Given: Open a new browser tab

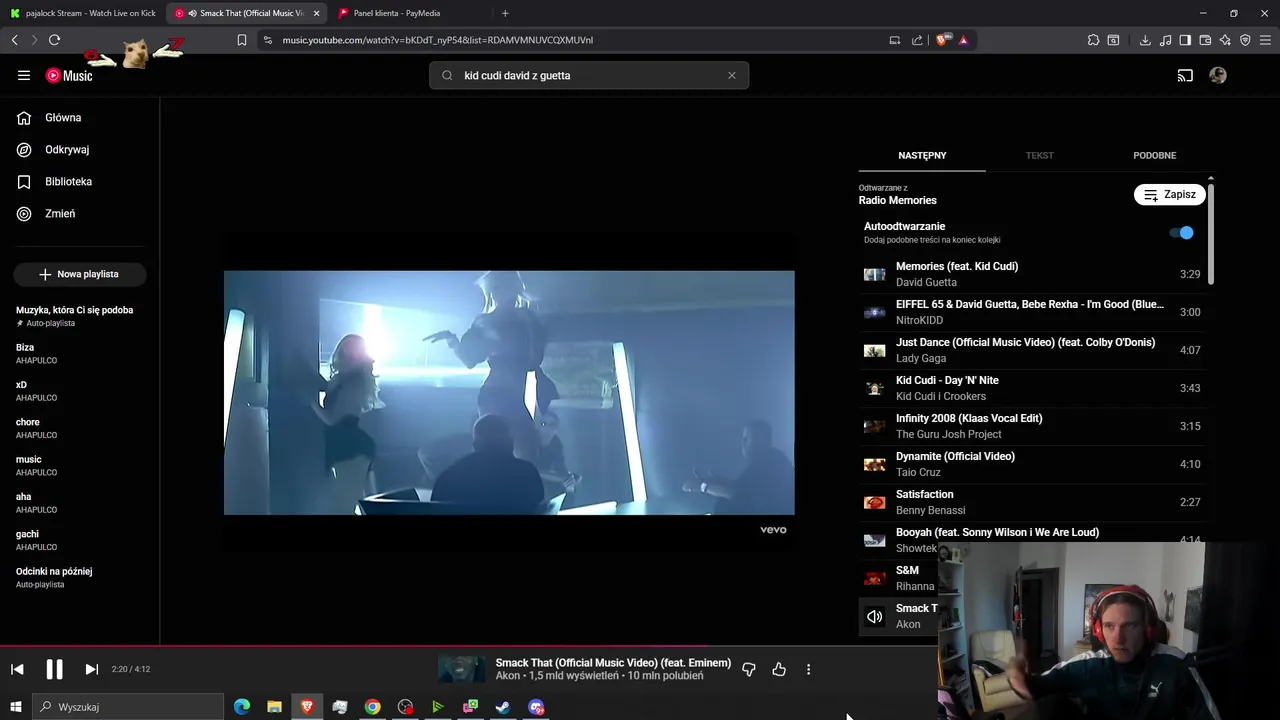Looking at the screenshot, I should pyautogui.click(x=505, y=13).
